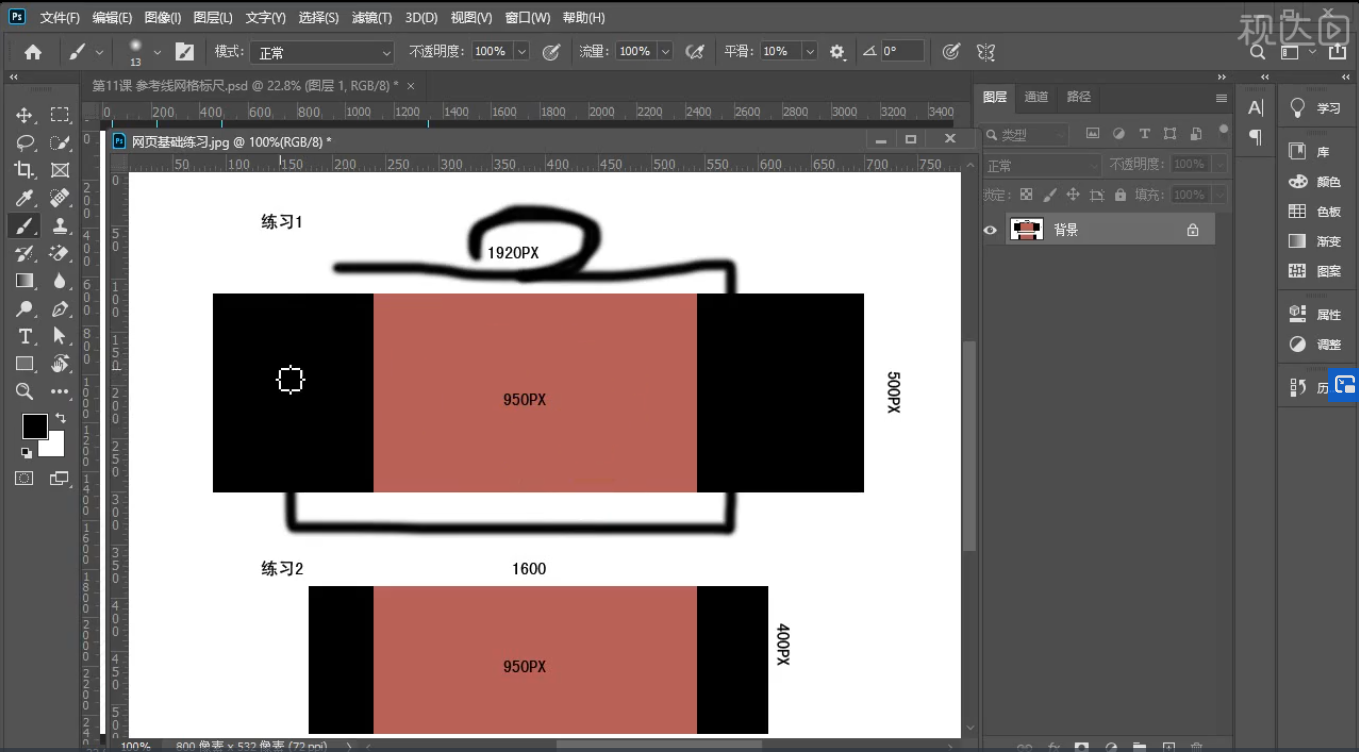Reset to default foreground and background colors
Viewport: 1359px width, 752px height.
click(x=27, y=453)
